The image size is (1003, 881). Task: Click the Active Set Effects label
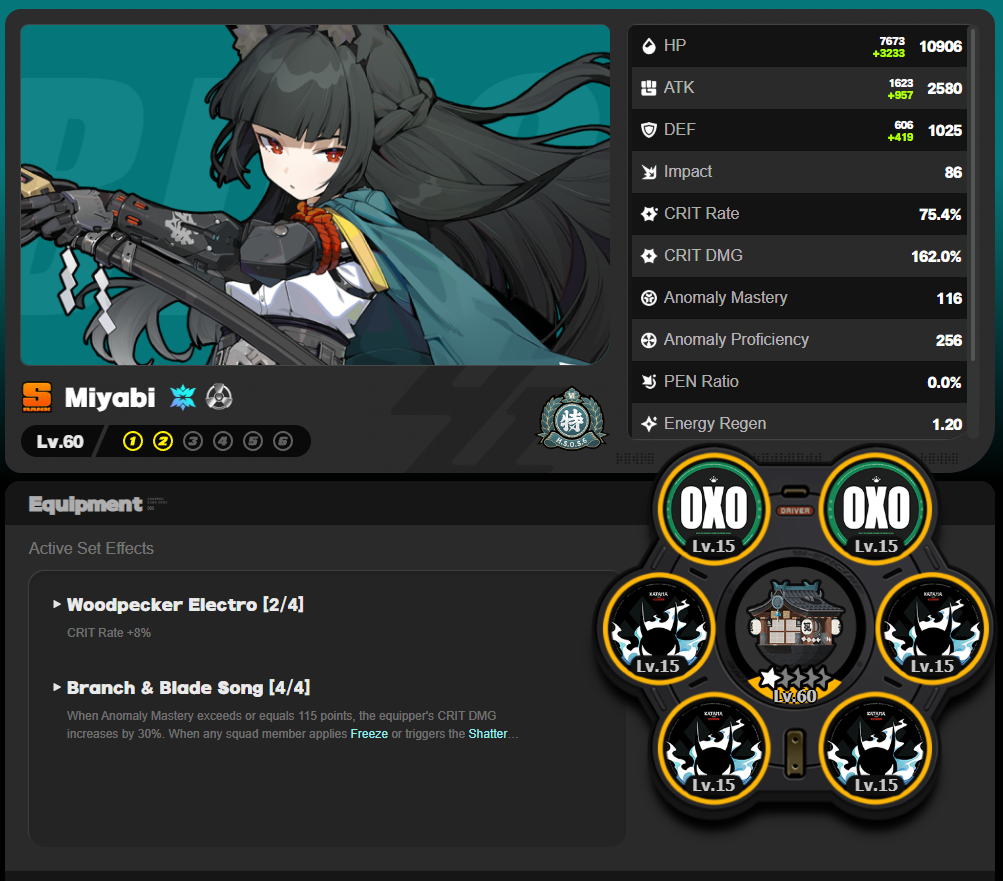[x=91, y=548]
